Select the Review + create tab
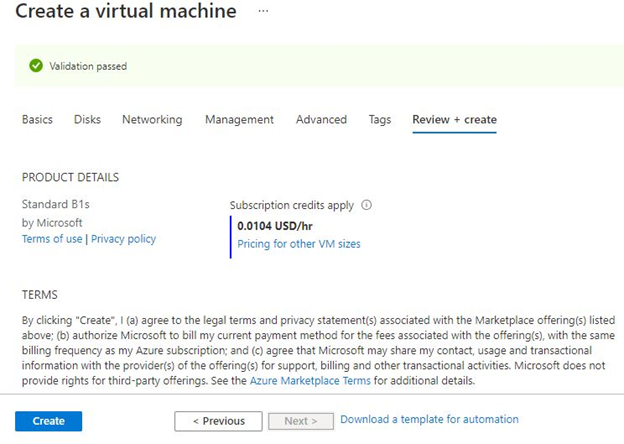Viewport: 624px width, 444px height. (x=454, y=120)
